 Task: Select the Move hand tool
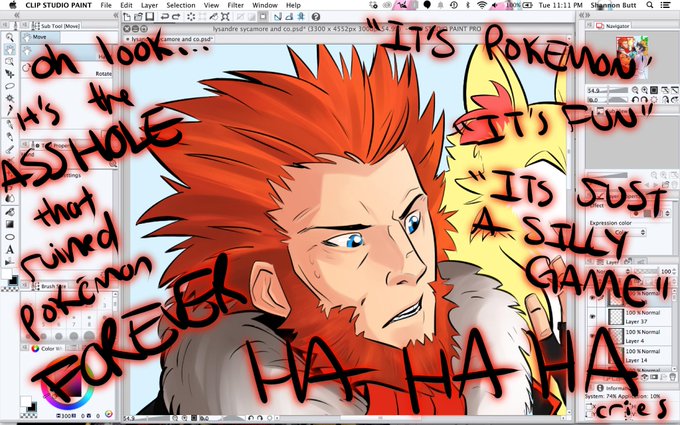[x=9, y=49]
